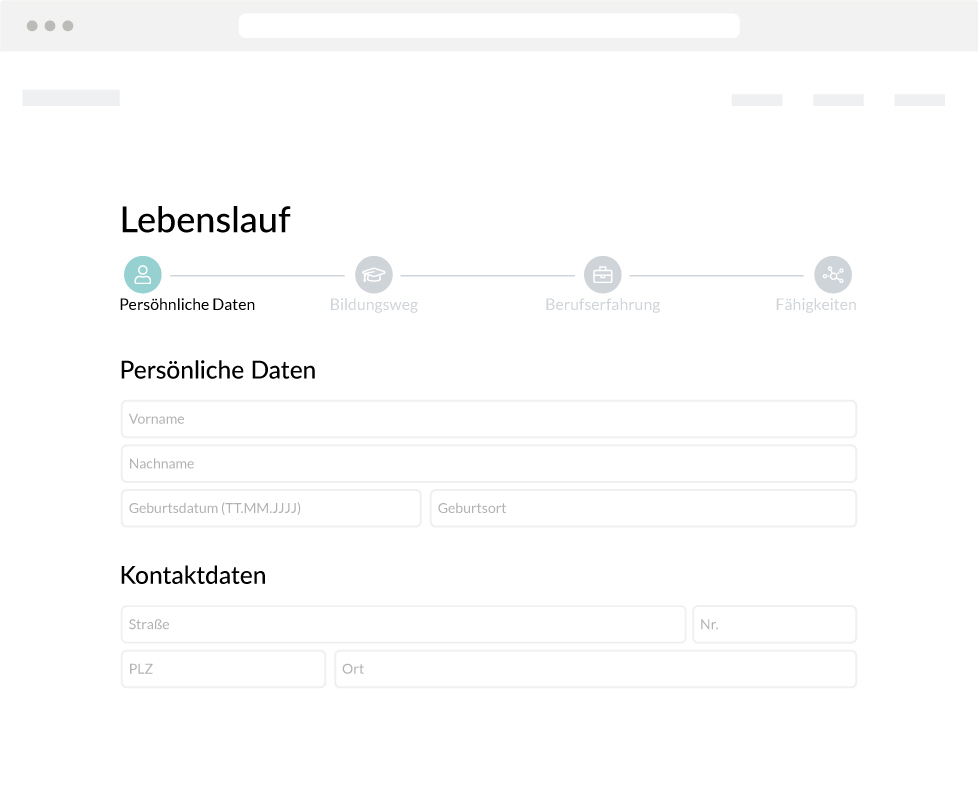Click the Fähigkeiten network nodes icon

[x=833, y=275]
